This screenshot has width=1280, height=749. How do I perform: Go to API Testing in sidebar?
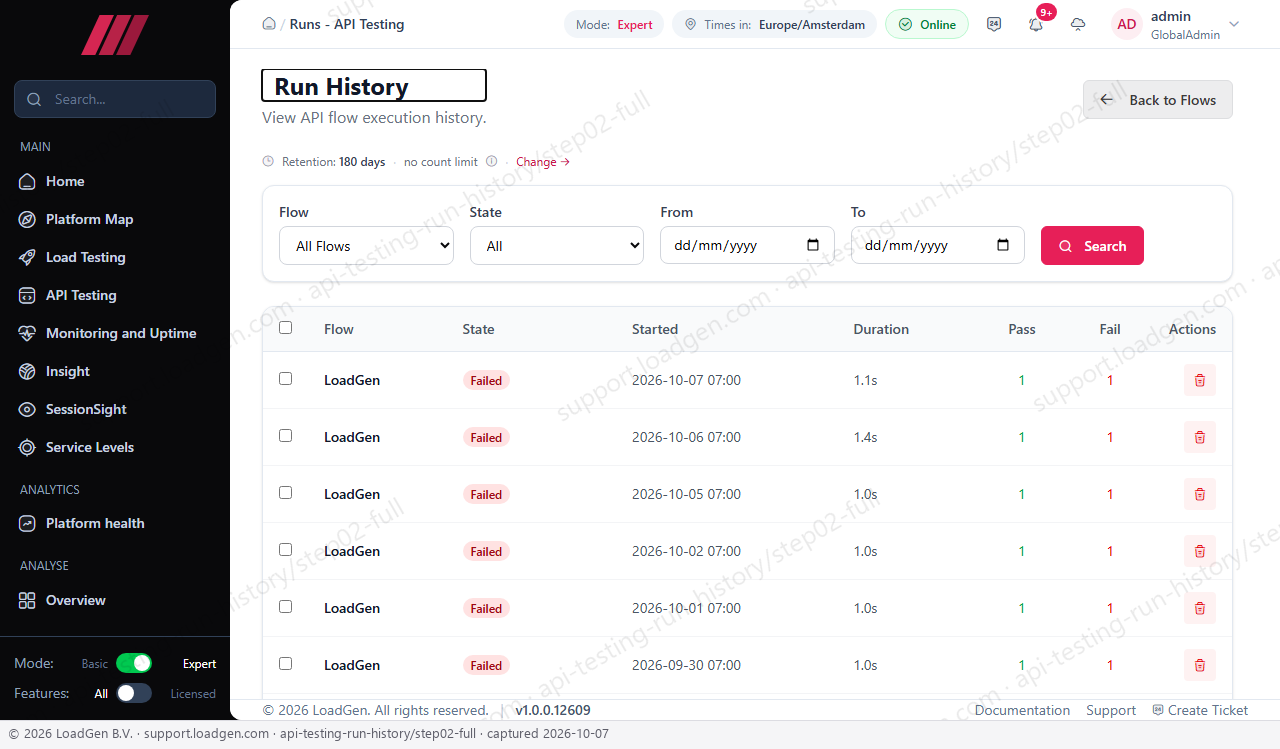pos(115,295)
